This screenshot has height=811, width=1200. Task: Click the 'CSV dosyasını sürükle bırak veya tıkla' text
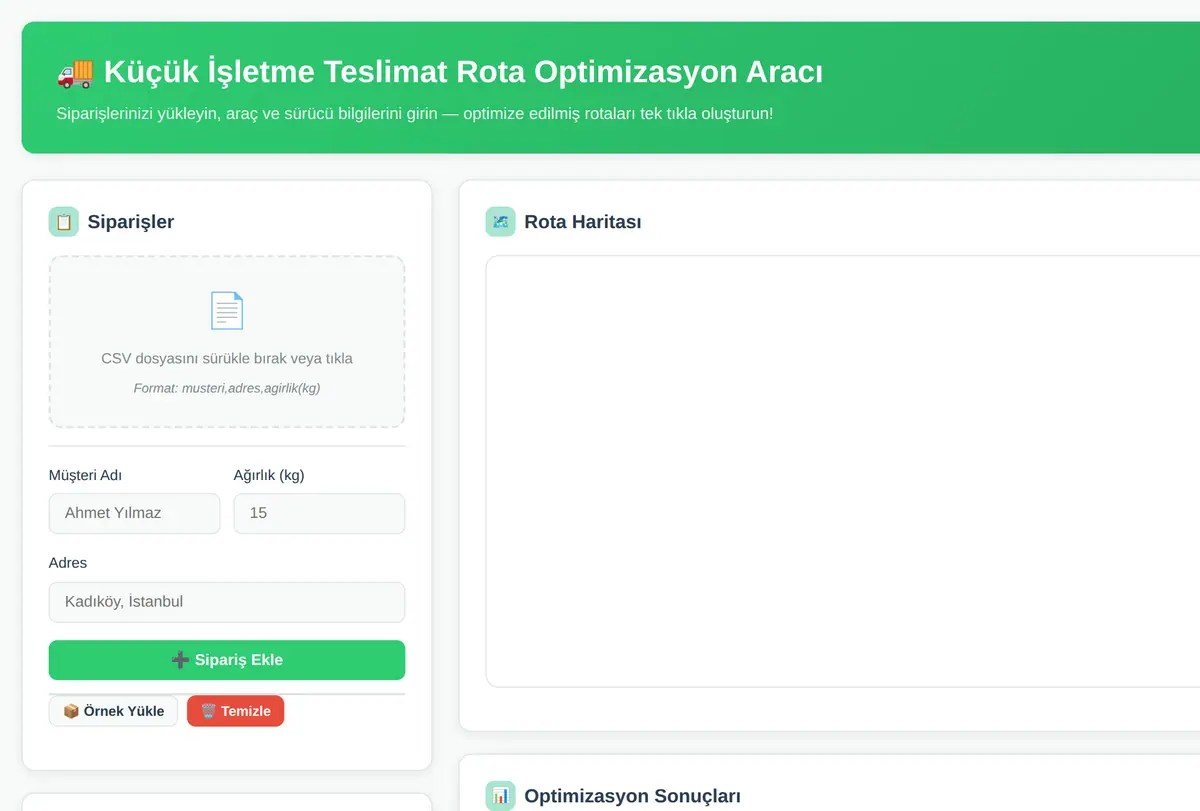tap(227, 358)
